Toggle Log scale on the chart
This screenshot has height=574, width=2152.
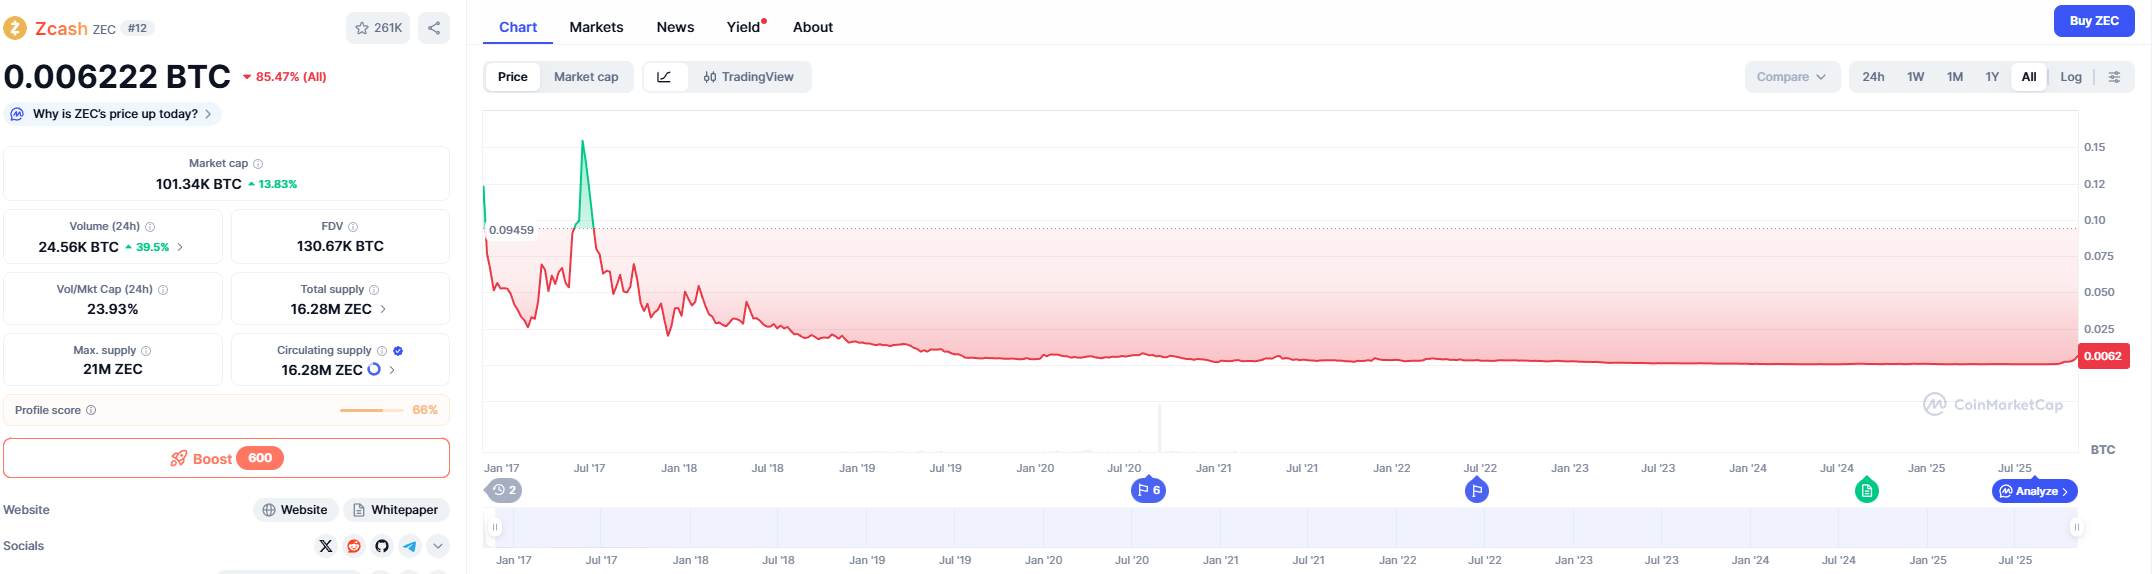click(x=2071, y=77)
